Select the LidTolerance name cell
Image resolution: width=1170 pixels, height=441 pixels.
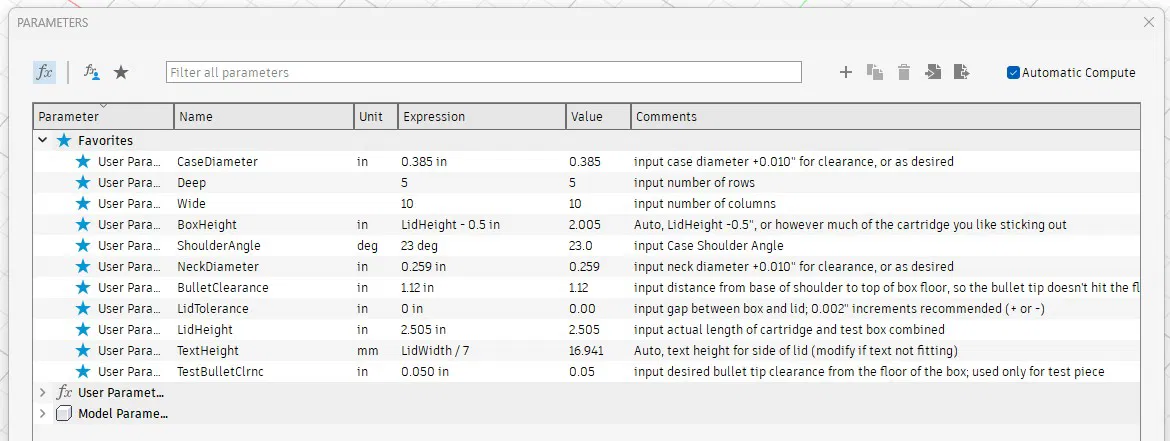click(213, 308)
